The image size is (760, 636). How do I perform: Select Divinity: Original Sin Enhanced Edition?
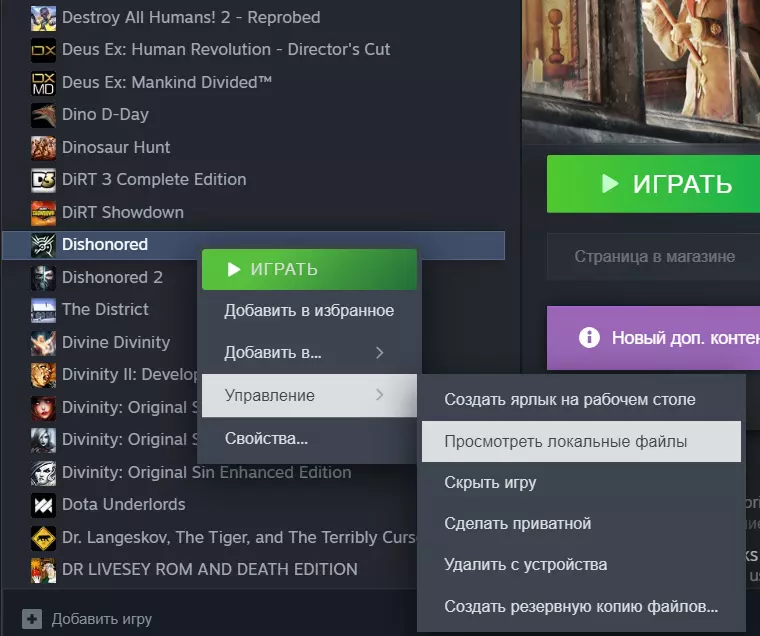206,472
